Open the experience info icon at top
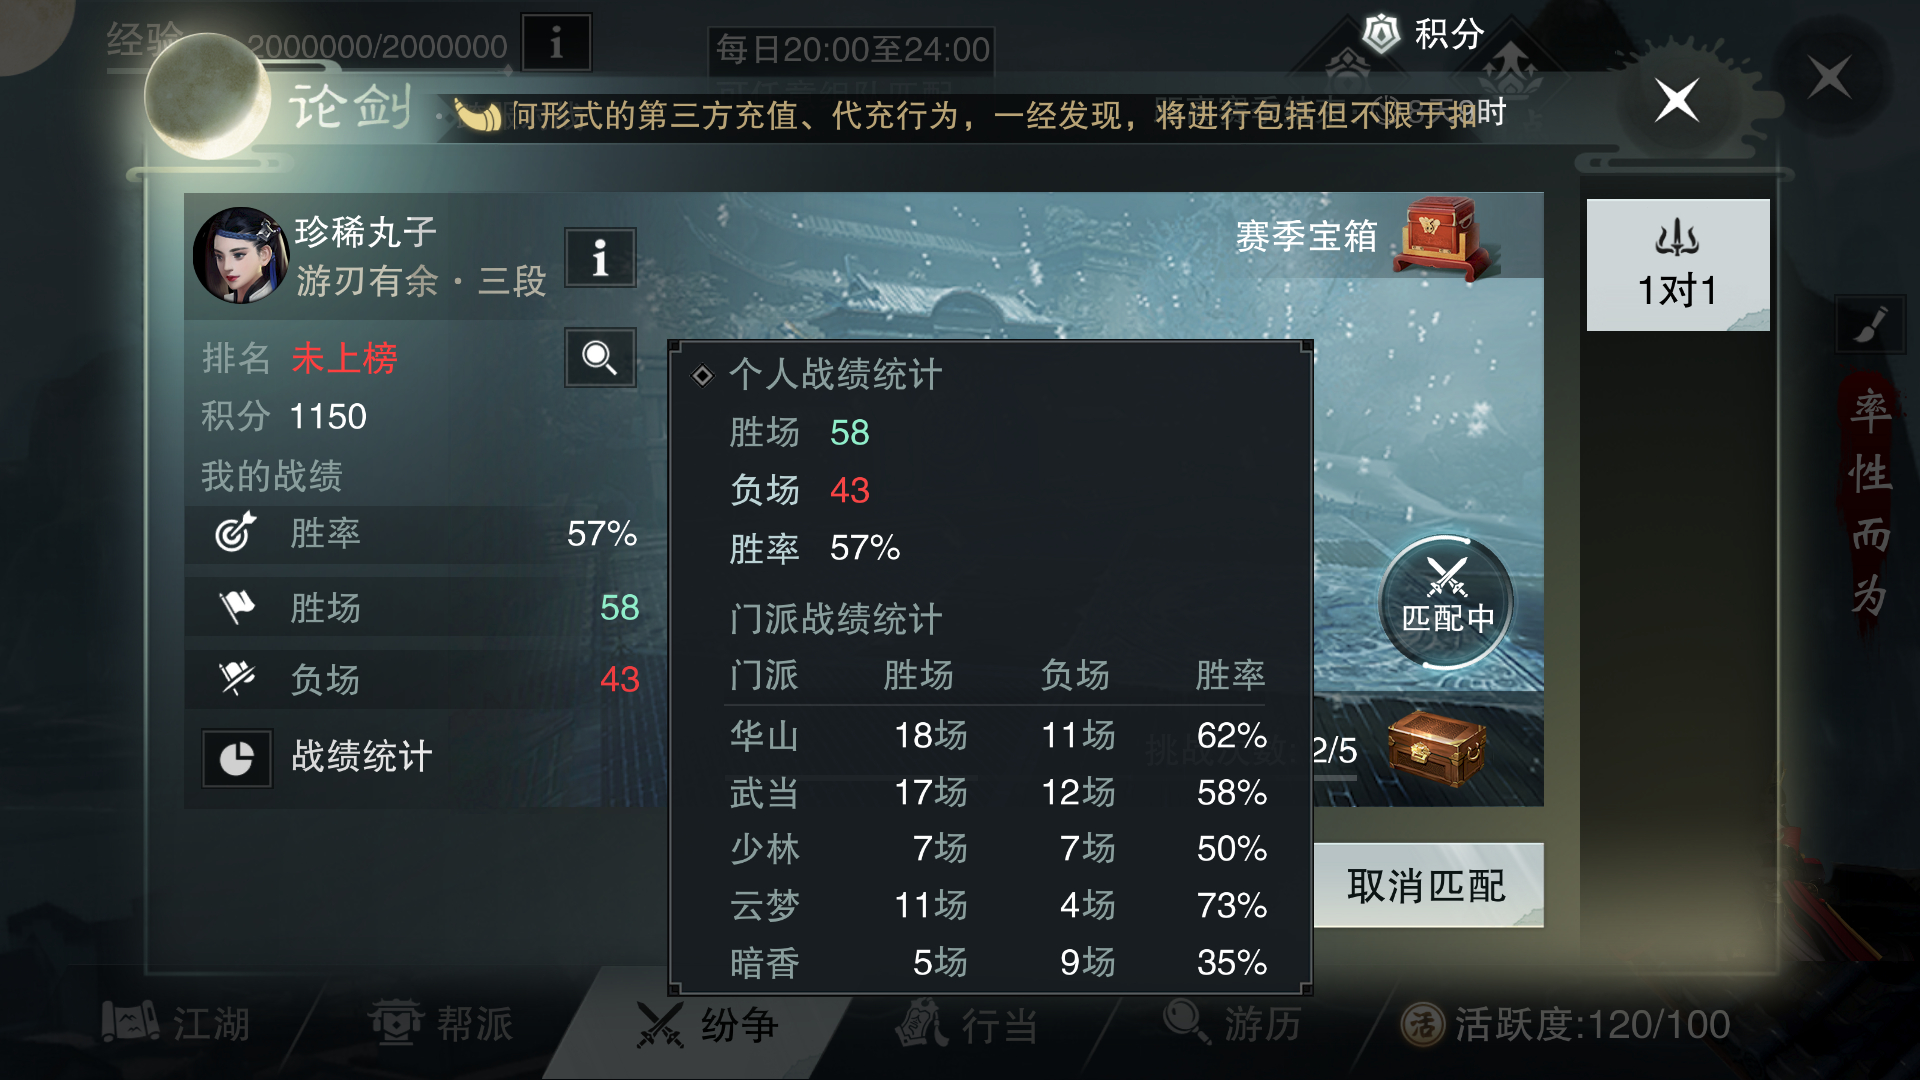 557,43
